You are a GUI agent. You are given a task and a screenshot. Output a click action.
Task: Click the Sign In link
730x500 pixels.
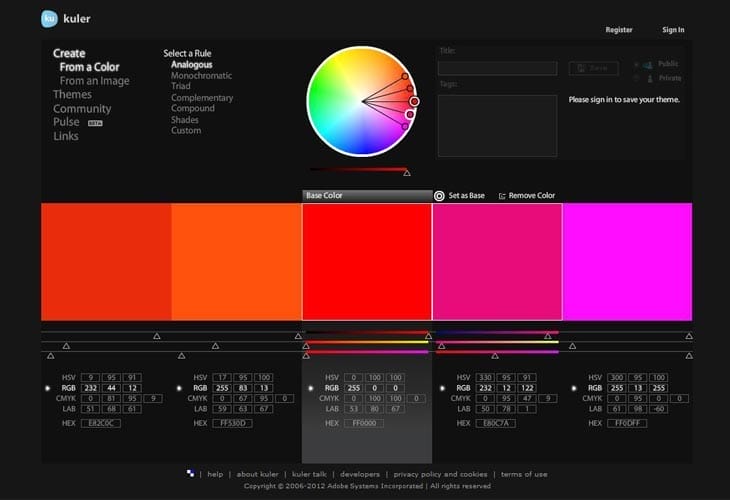(673, 30)
